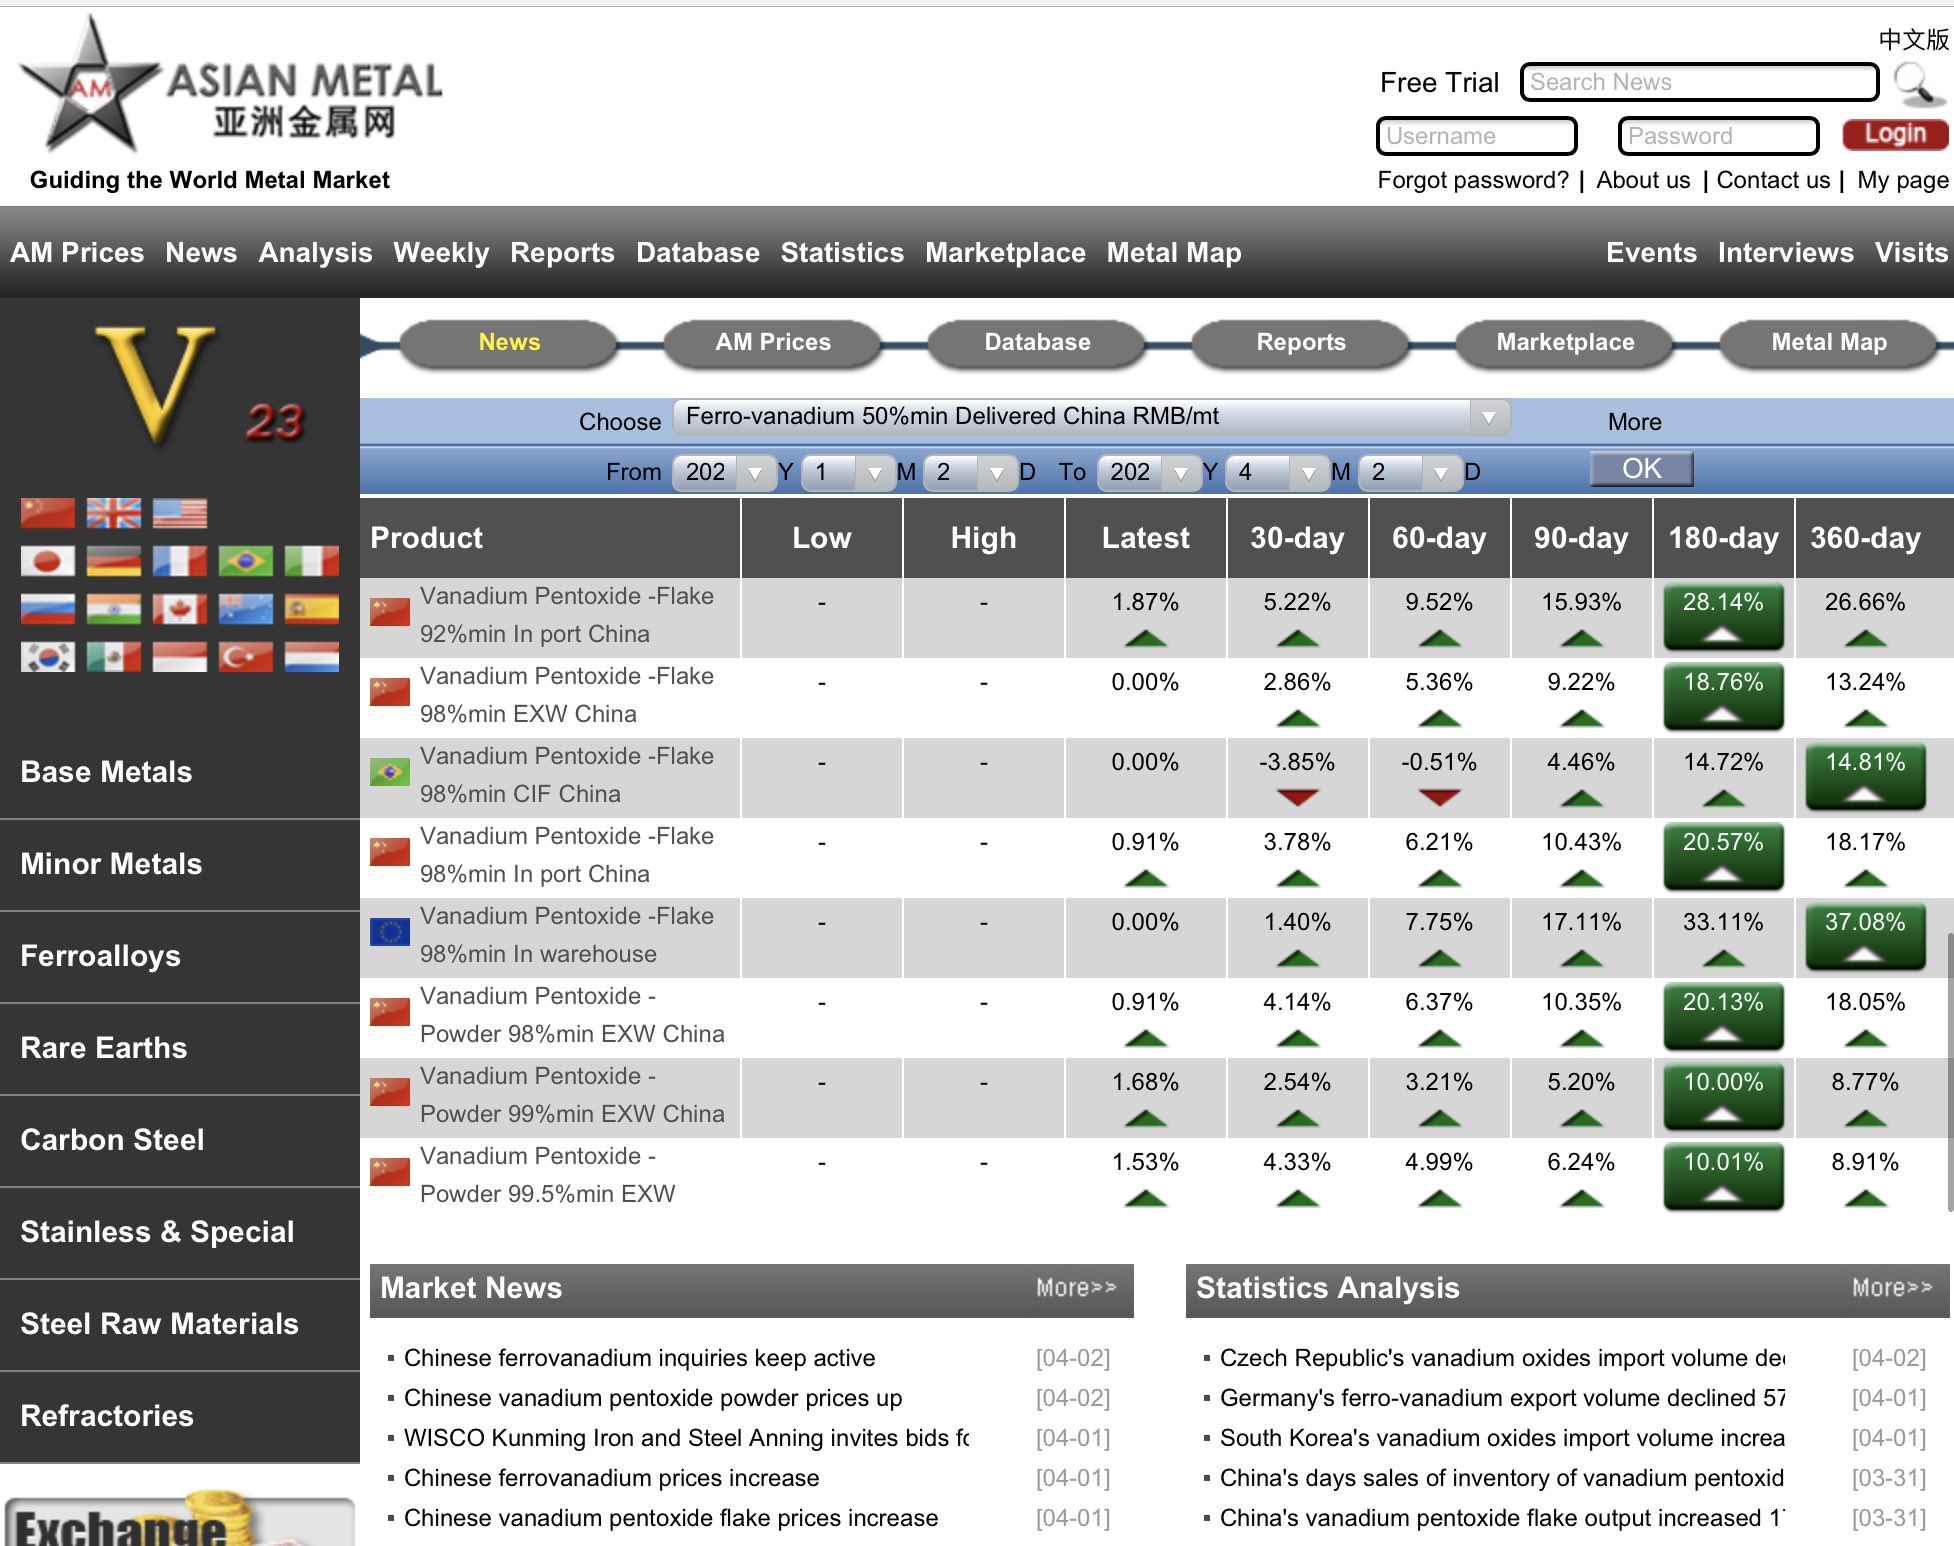Click the Brazil flag in 98%min CIF China row
1954x1546 pixels.
point(390,772)
